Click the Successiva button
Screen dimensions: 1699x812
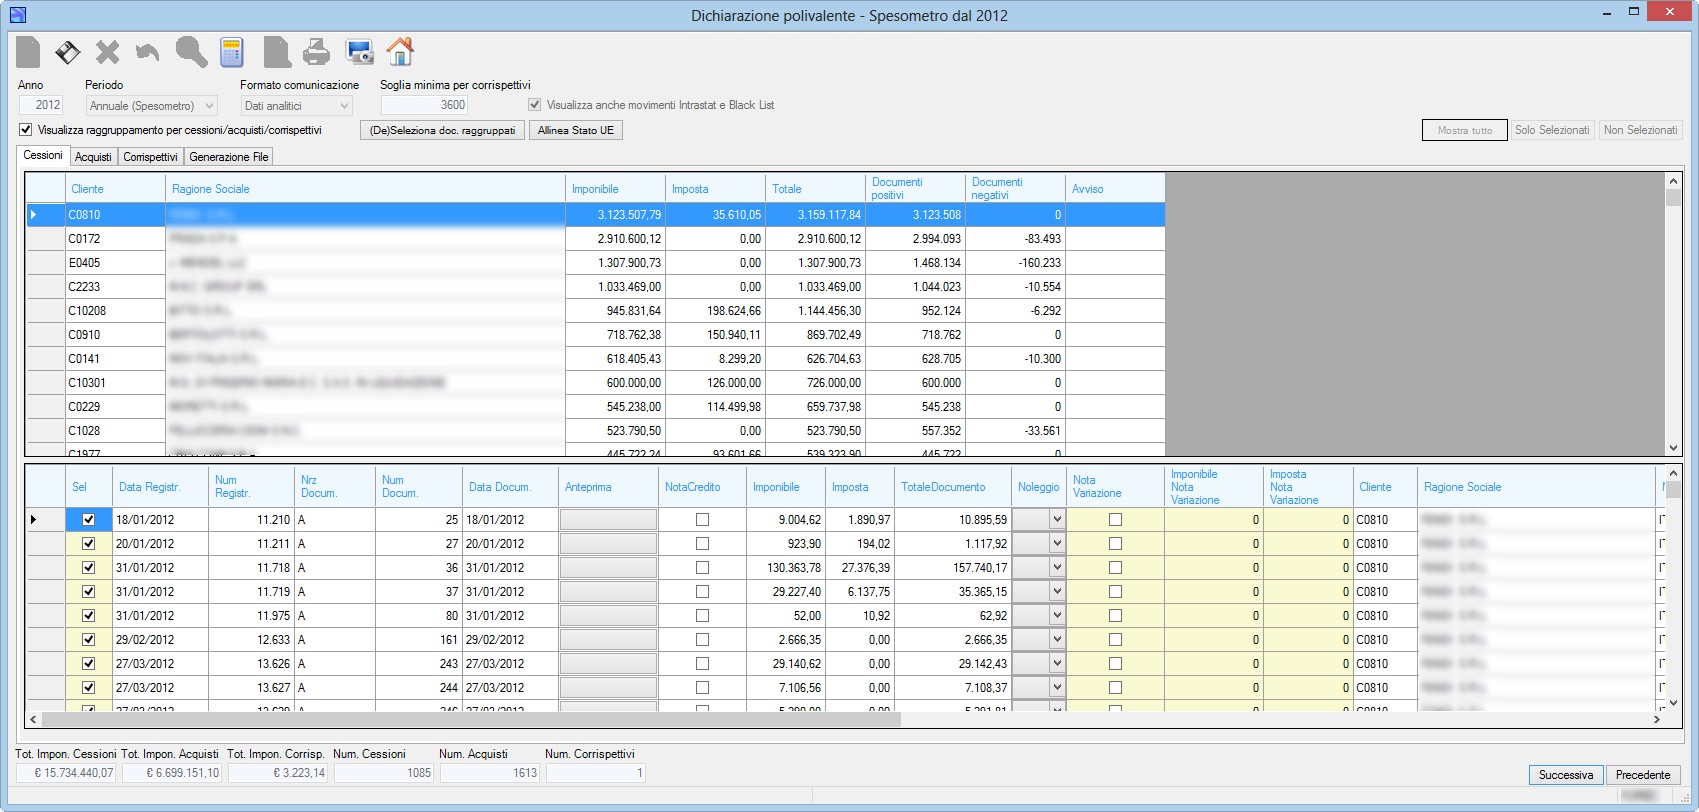(1566, 775)
